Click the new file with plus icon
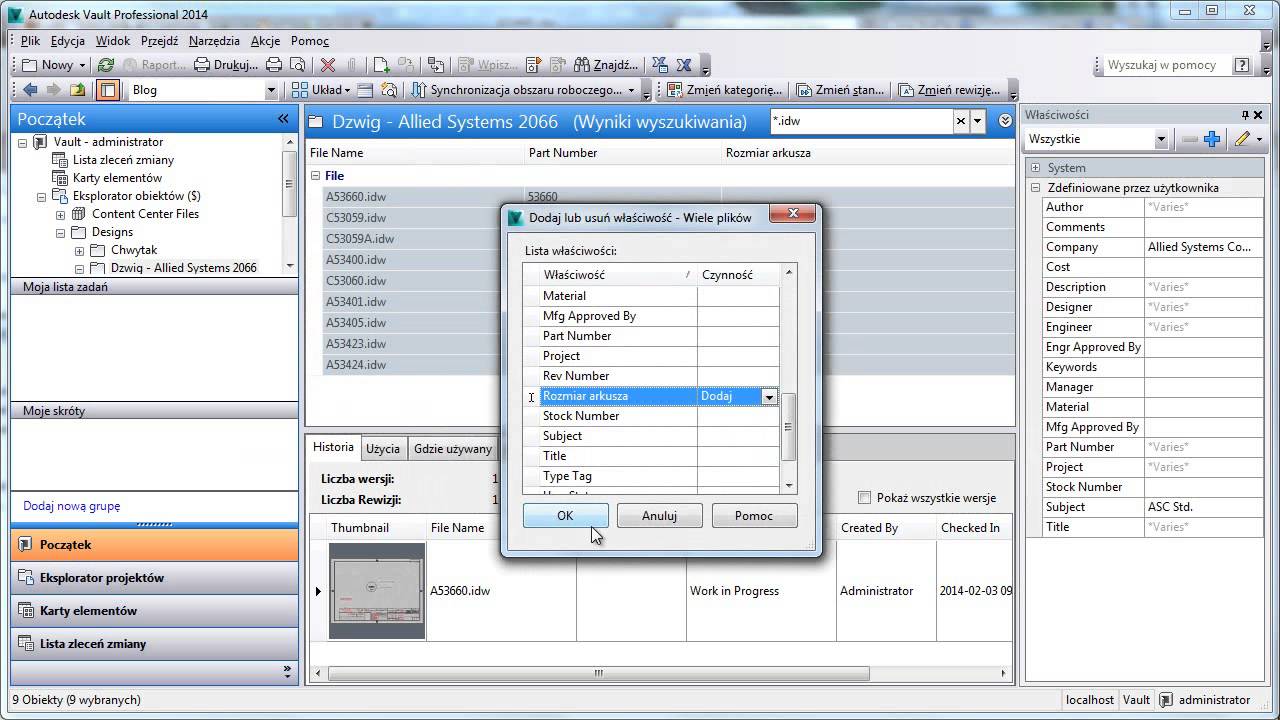The image size is (1280, 720). coord(381,65)
